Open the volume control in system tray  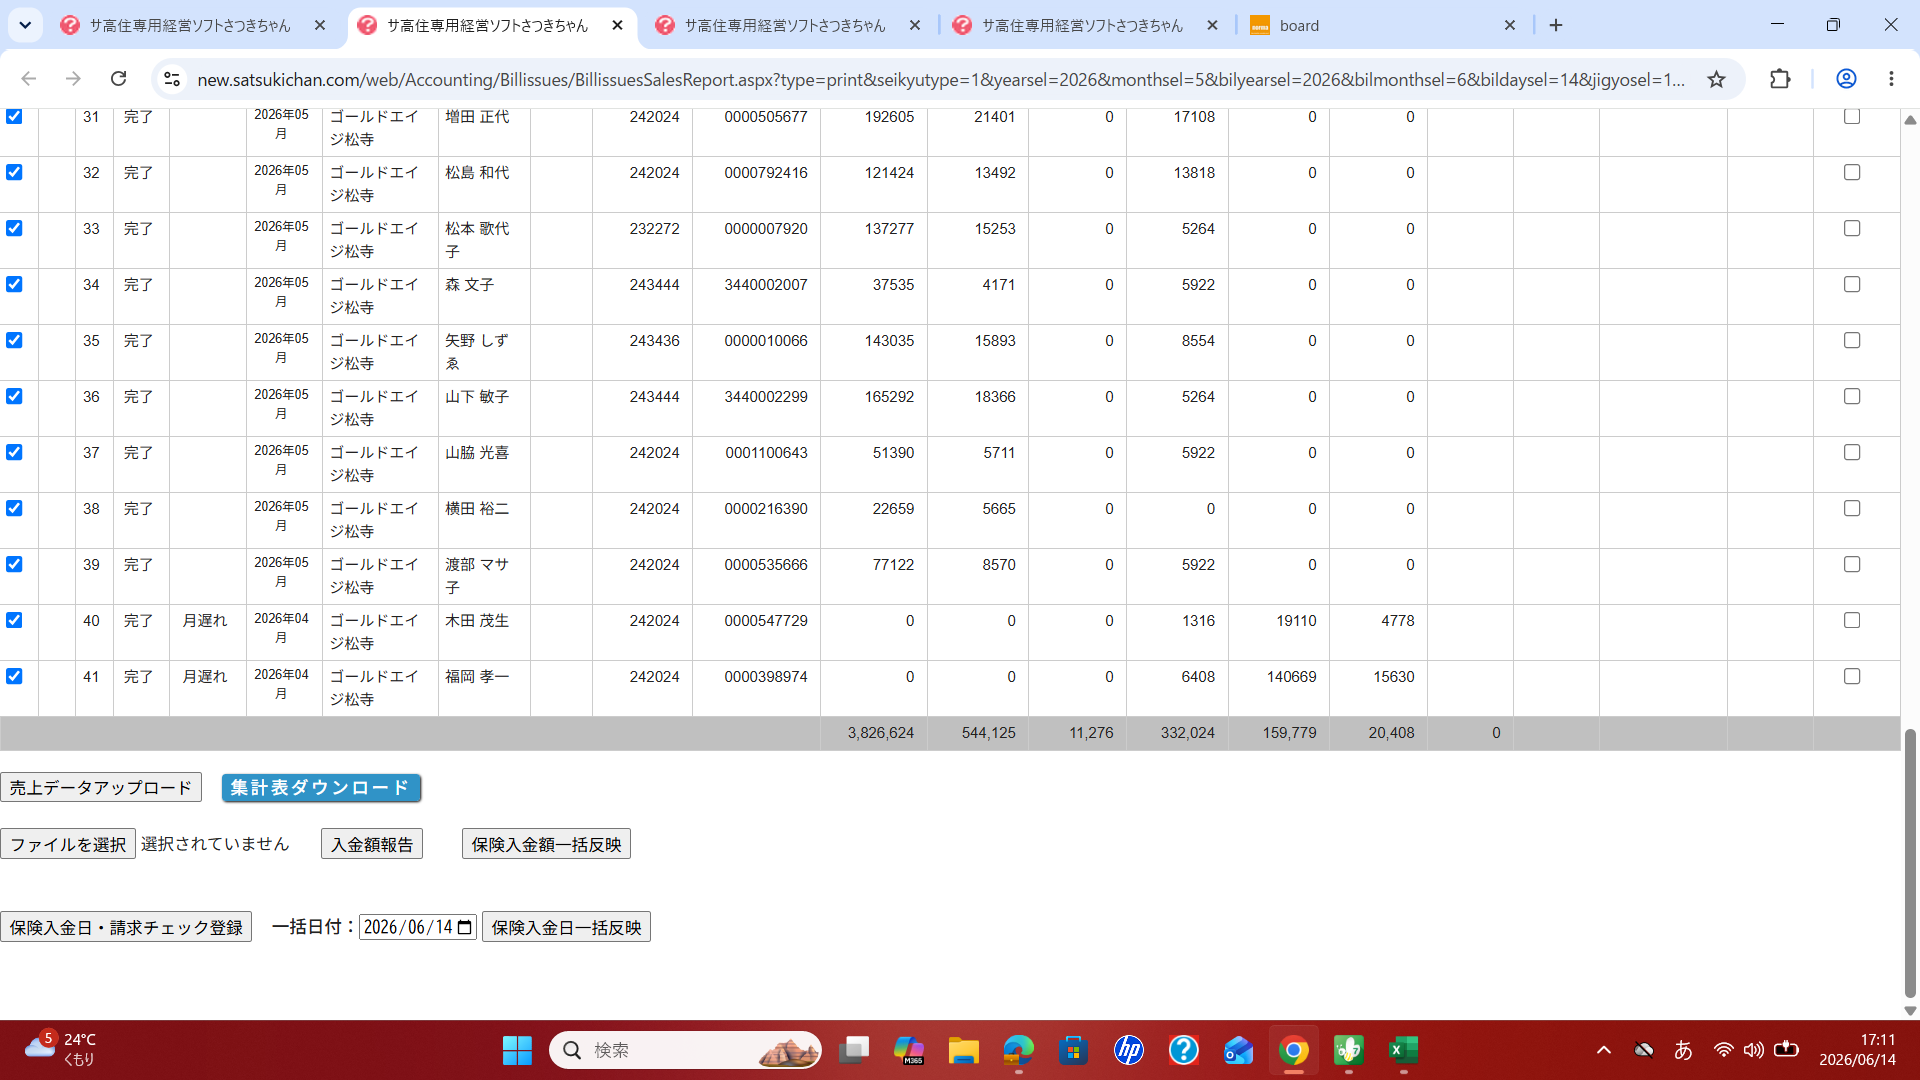[1753, 1050]
